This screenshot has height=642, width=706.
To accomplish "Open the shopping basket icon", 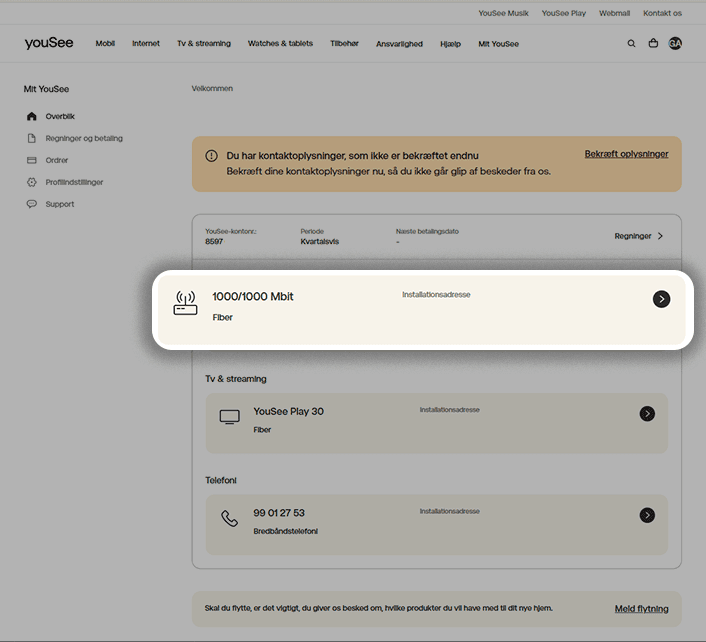I will 653,44.
